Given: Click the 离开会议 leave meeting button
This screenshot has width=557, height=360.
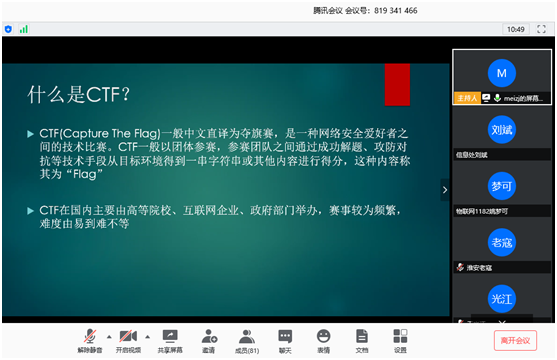Looking at the screenshot, I should click(515, 340).
